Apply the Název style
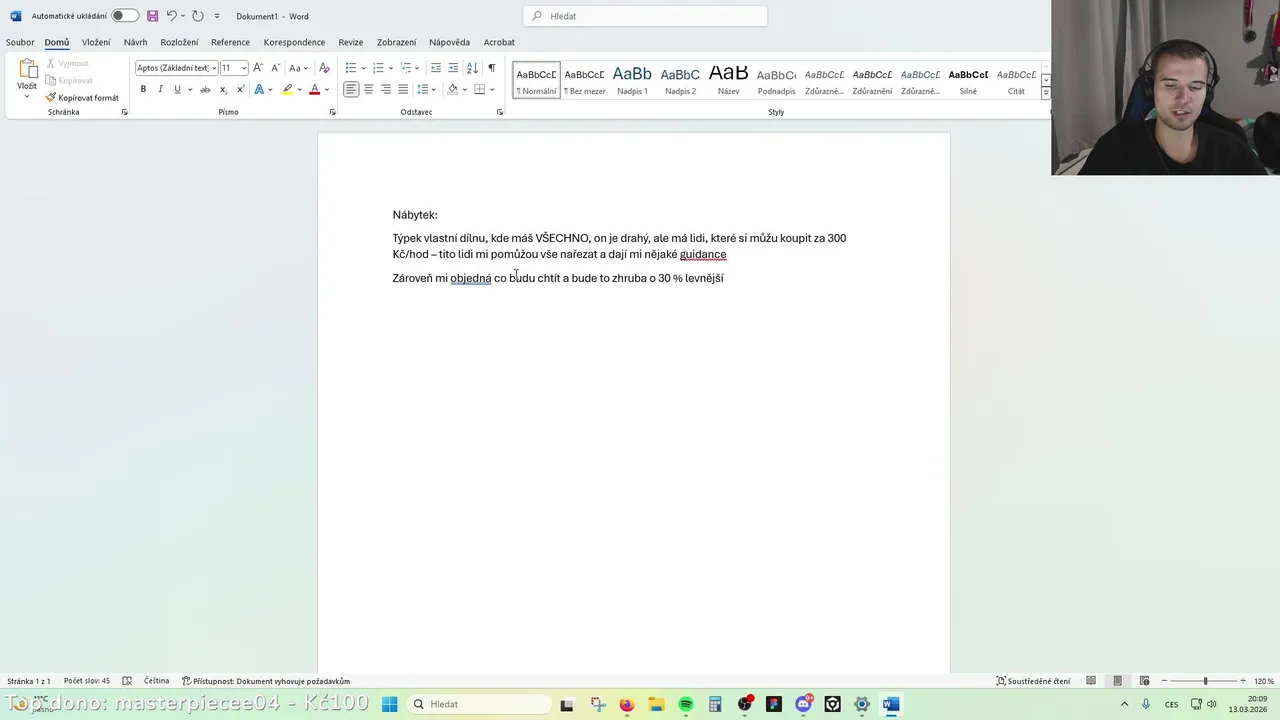 tap(728, 80)
